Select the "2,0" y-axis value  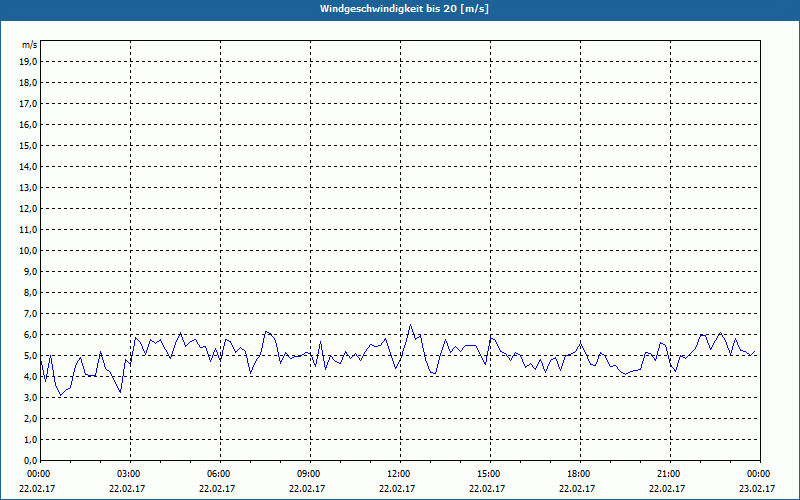coord(30,418)
